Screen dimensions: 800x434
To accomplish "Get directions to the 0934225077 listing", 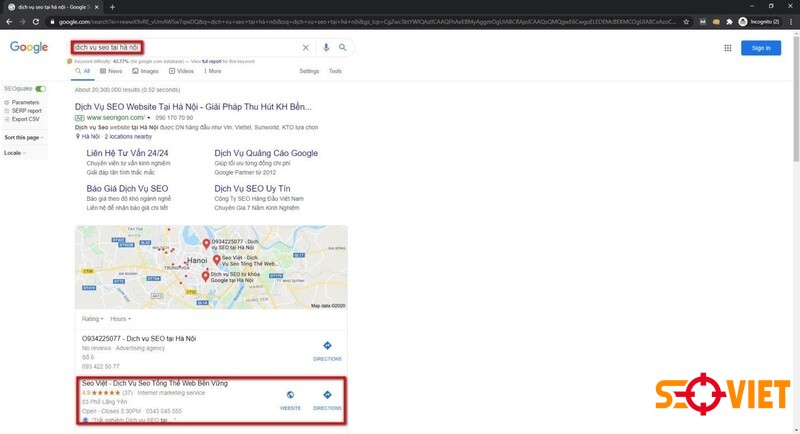I will [327, 351].
